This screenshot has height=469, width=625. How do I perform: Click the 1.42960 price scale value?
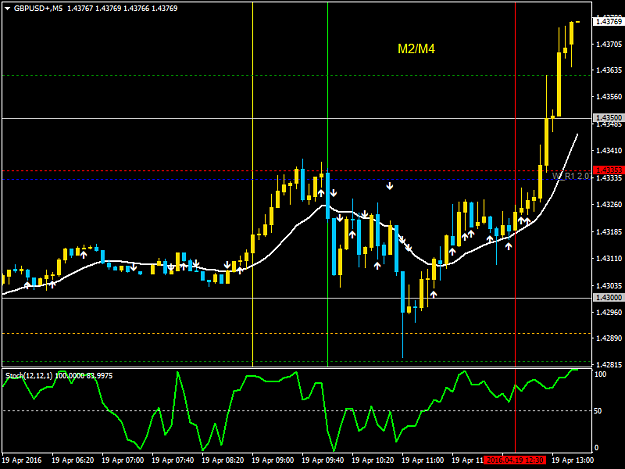[609, 312]
